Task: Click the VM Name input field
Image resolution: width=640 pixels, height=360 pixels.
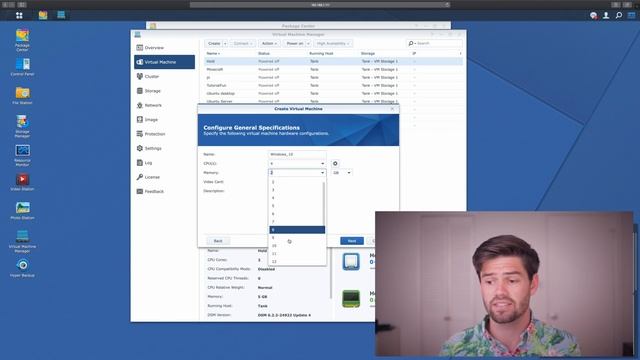Action: 297,154
